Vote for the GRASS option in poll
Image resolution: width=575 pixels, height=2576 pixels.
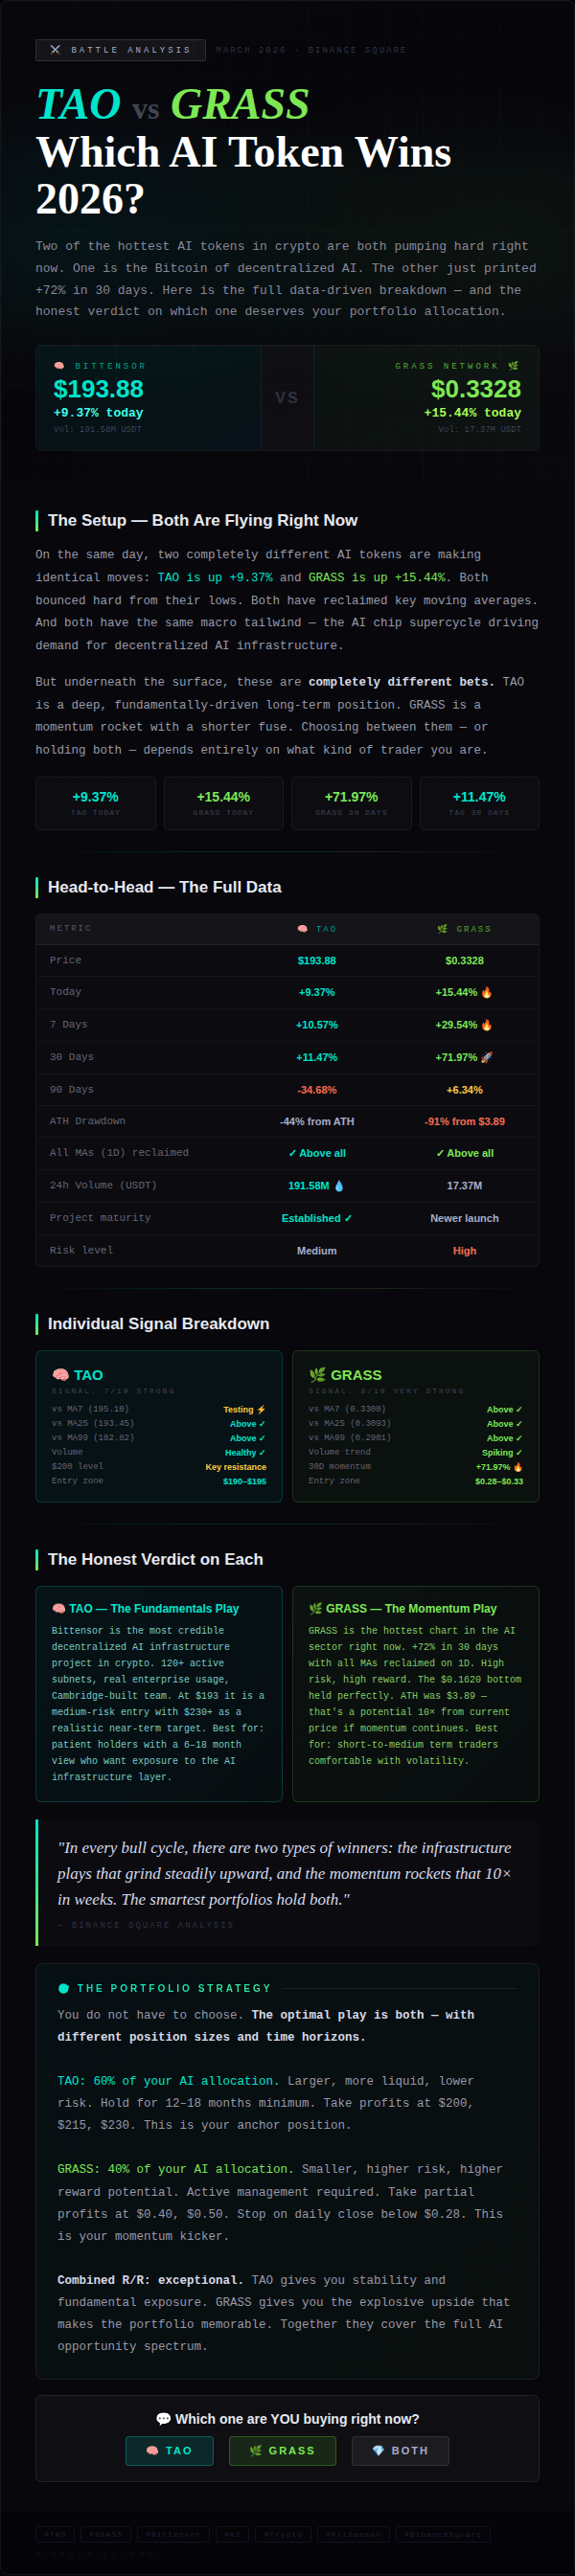(x=282, y=2451)
